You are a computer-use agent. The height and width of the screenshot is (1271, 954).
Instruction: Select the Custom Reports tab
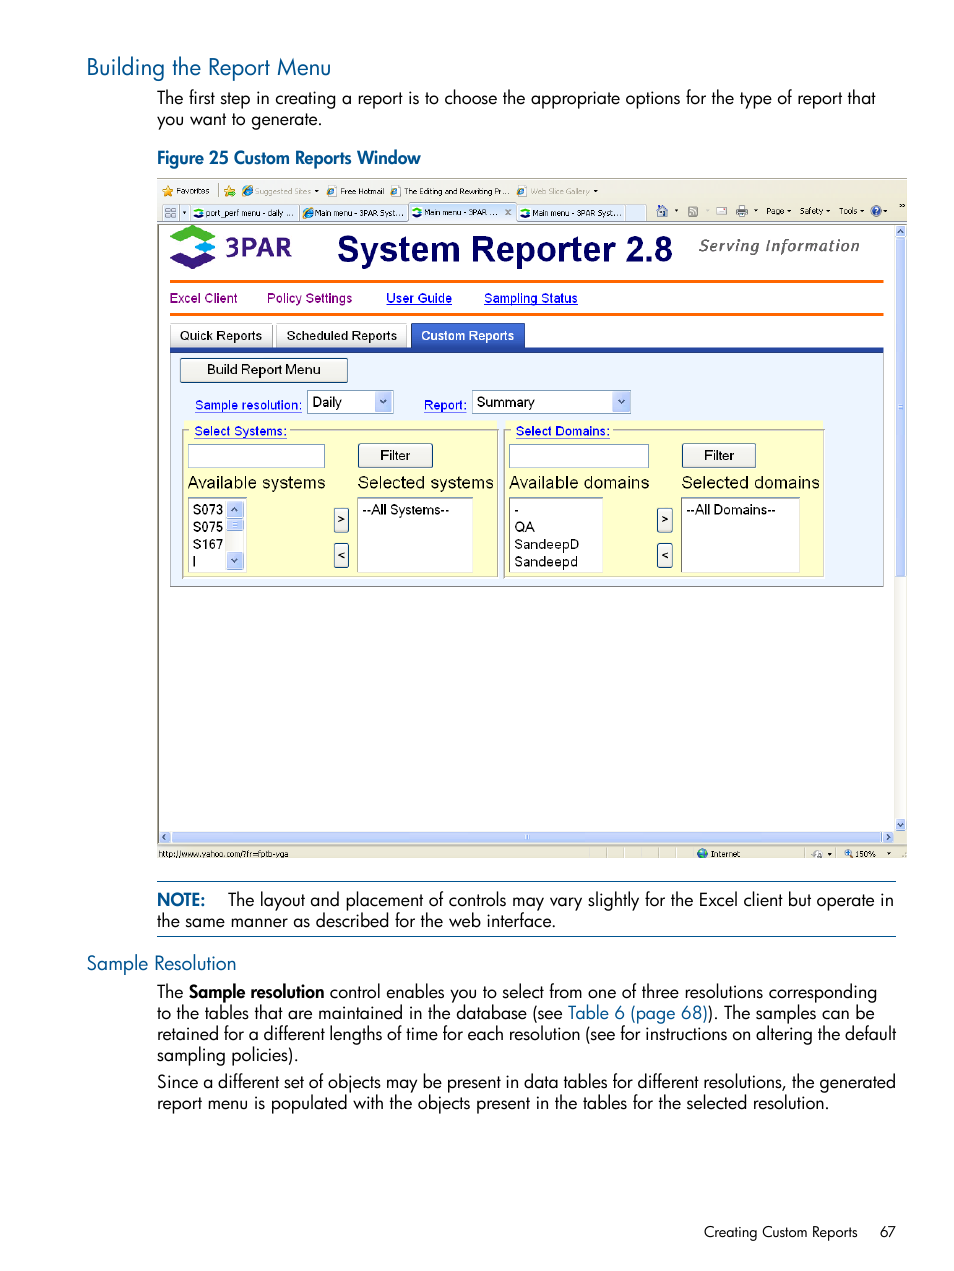tap(467, 336)
